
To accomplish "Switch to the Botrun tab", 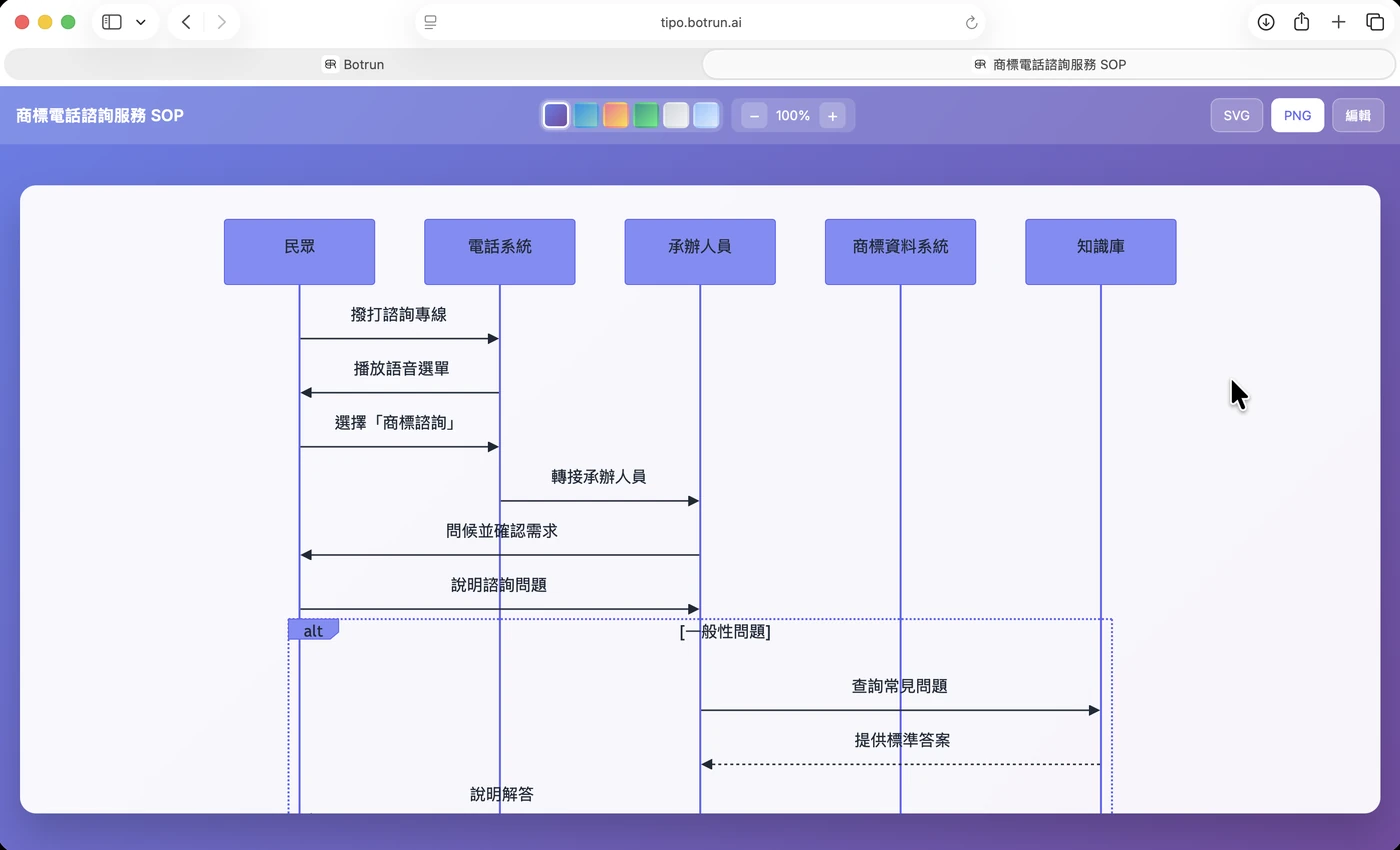I will tap(354, 64).
